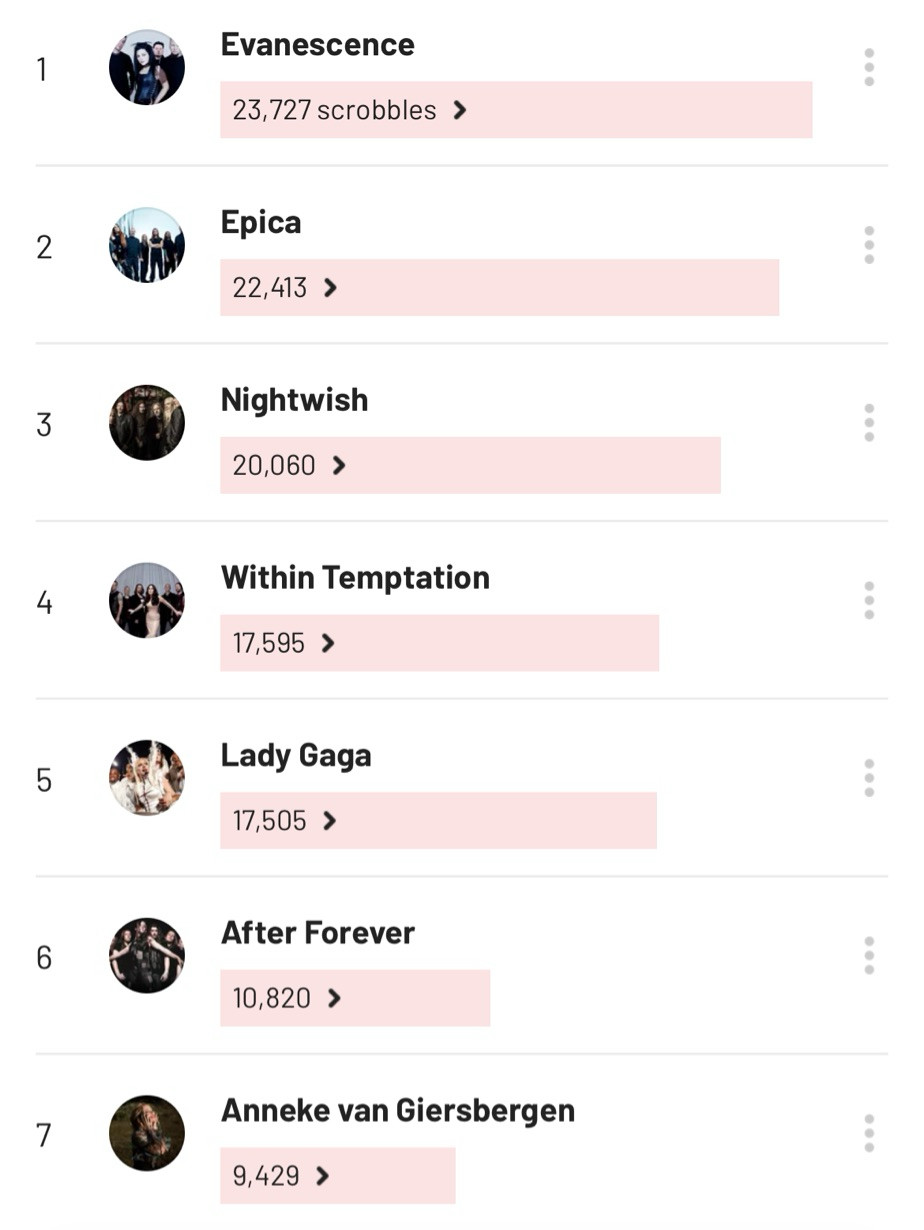Expand Nightwish's 20,060 scrobbles chevron

tap(339, 466)
